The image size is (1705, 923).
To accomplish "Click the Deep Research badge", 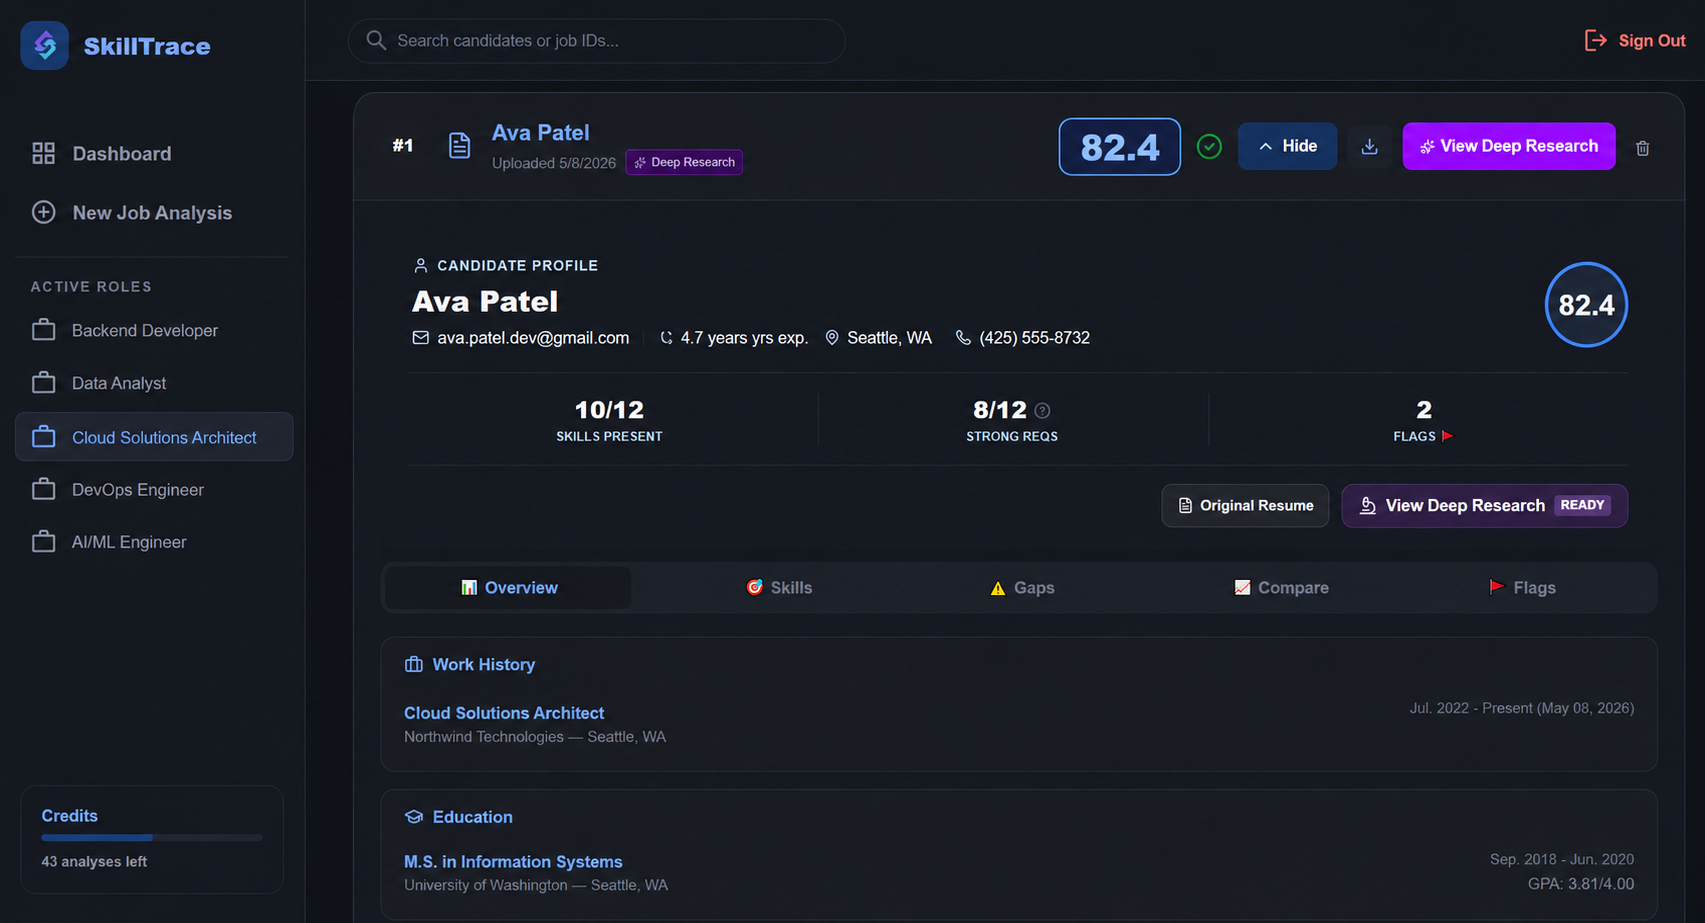I will (x=684, y=162).
